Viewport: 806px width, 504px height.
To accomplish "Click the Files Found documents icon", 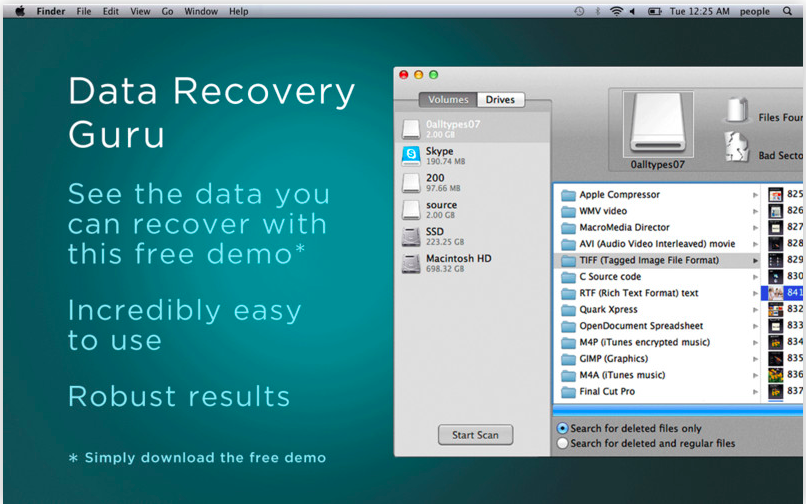I will tap(736, 110).
